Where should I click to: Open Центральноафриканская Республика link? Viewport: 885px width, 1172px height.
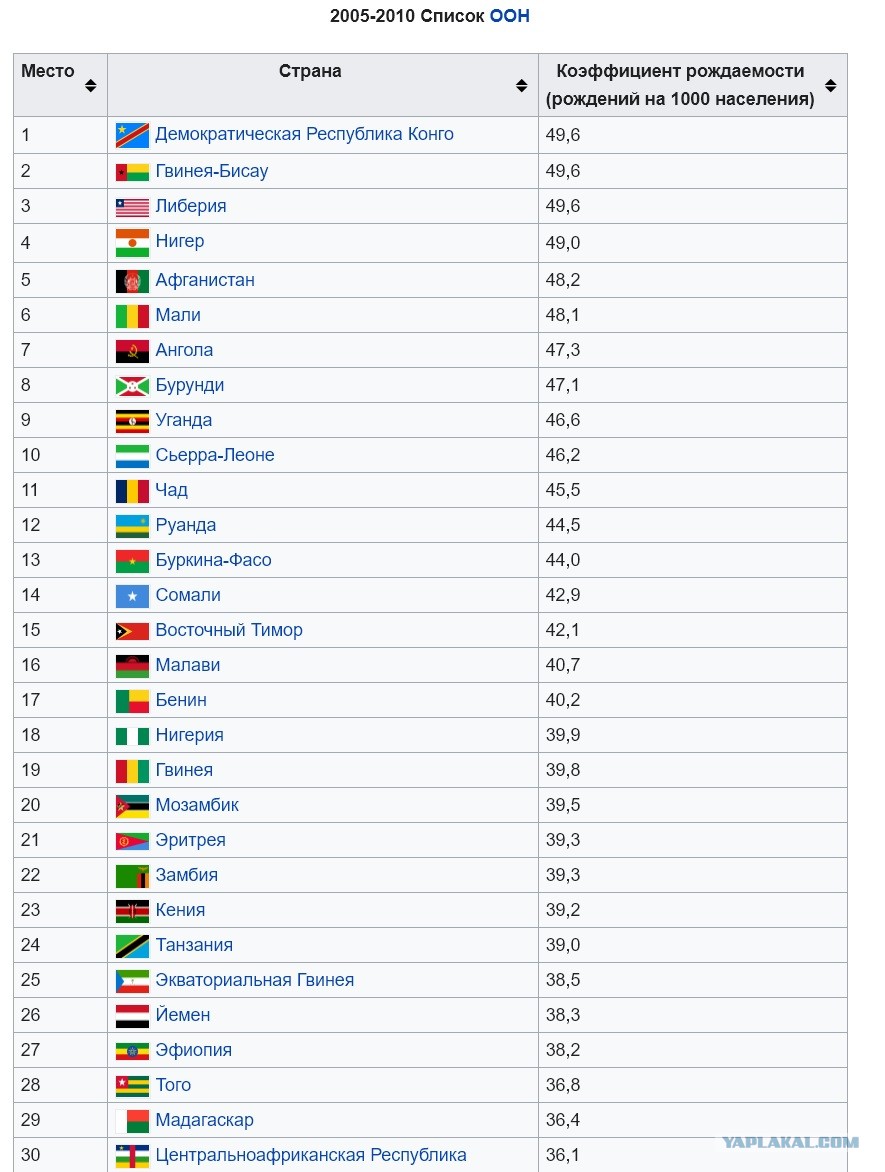(311, 1155)
